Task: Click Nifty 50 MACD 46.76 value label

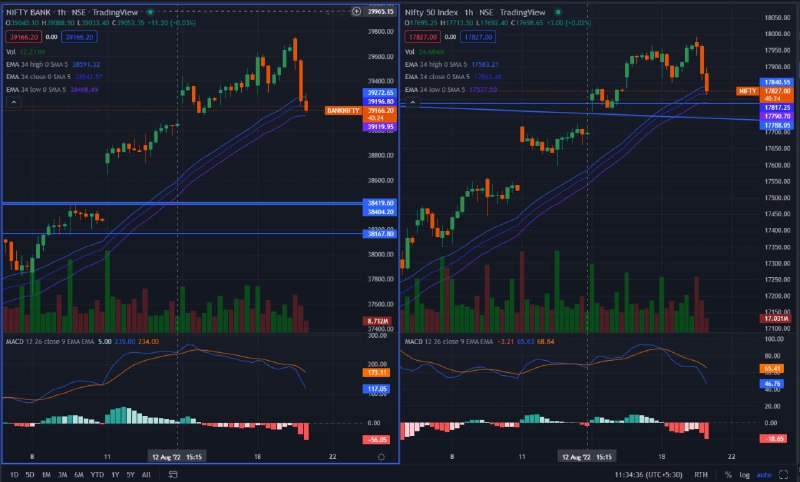Action: tap(772, 384)
